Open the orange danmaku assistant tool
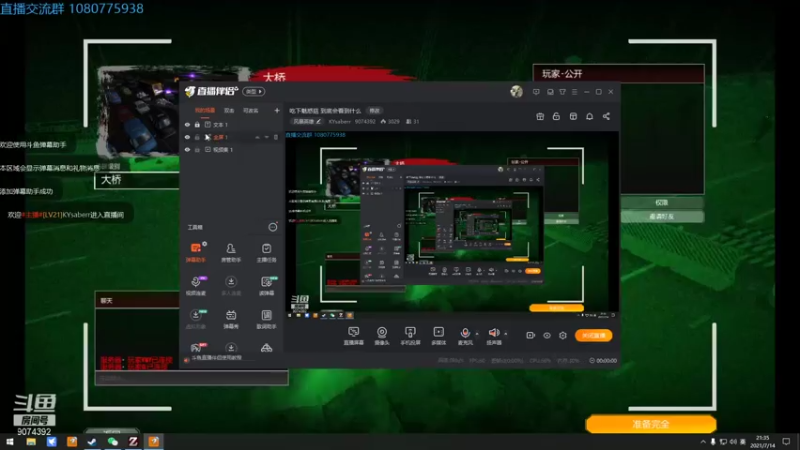This screenshot has height=450, width=800. point(196,252)
